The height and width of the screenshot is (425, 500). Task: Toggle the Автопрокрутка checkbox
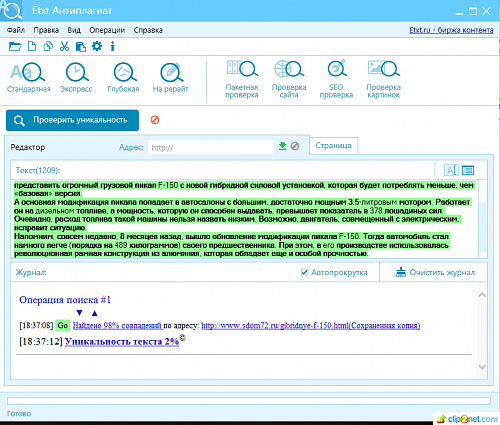304,272
